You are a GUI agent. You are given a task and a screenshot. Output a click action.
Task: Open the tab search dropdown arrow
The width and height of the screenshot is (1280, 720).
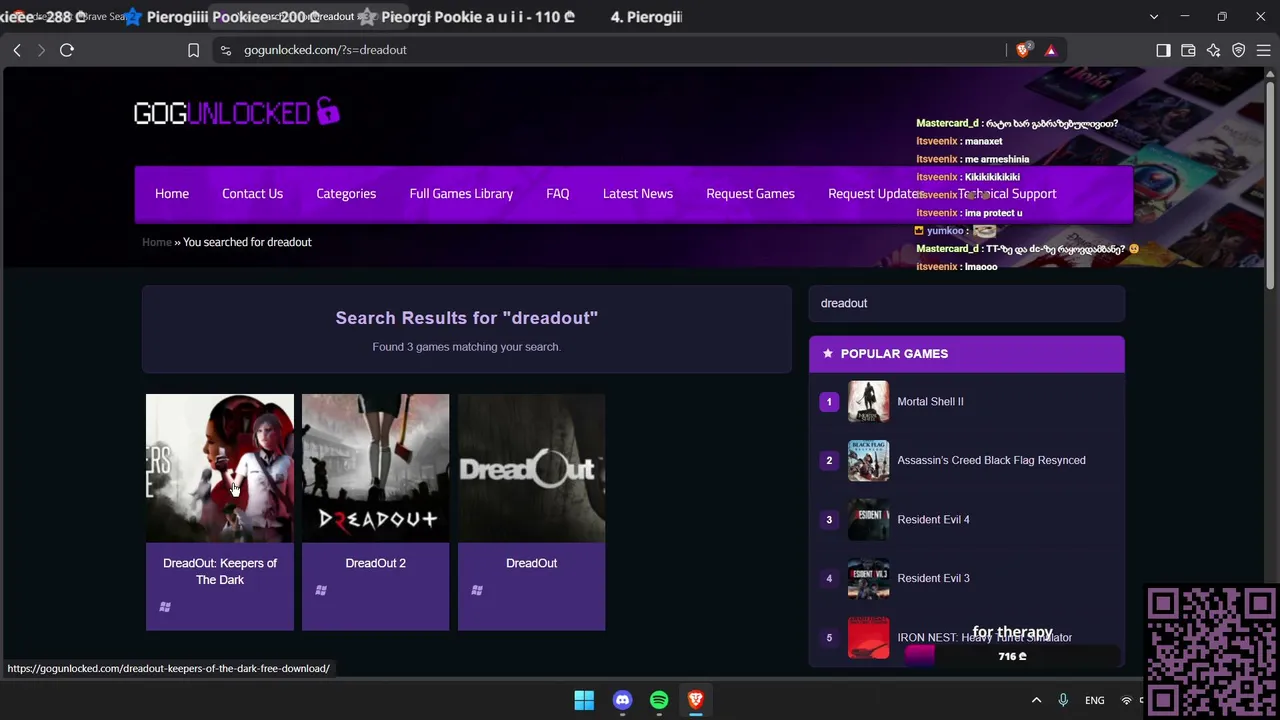[1154, 17]
